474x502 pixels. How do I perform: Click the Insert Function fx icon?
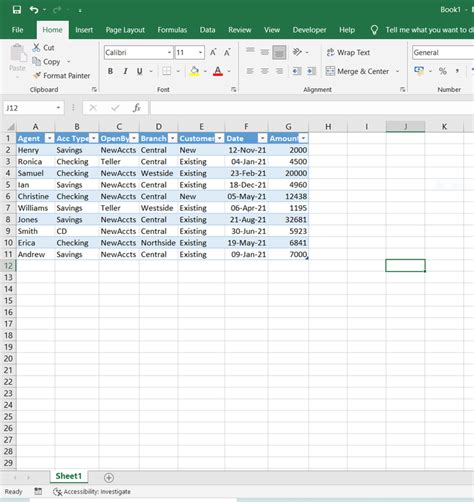pyautogui.click(x=137, y=108)
